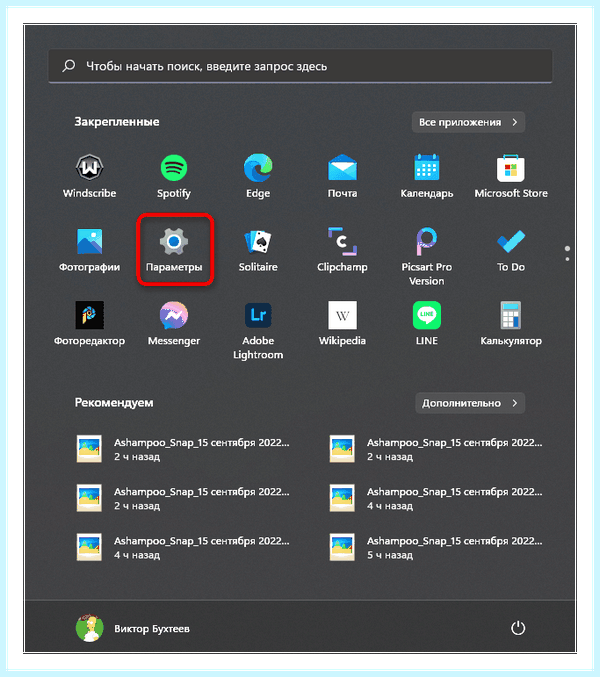Open the Календарь app
Image resolution: width=600 pixels, height=677 pixels.
[426, 176]
